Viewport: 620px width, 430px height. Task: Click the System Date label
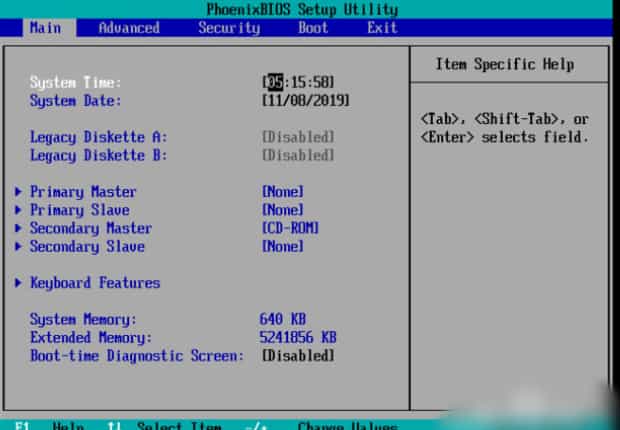click(x=75, y=100)
